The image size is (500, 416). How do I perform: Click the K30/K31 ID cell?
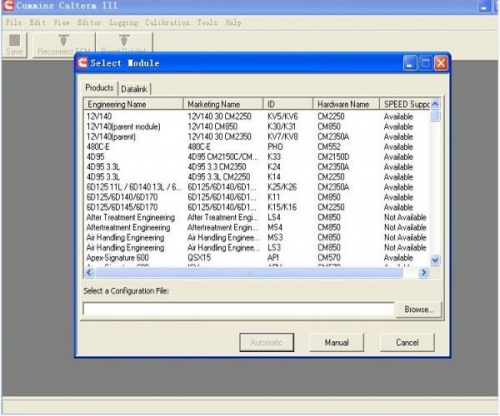point(281,127)
